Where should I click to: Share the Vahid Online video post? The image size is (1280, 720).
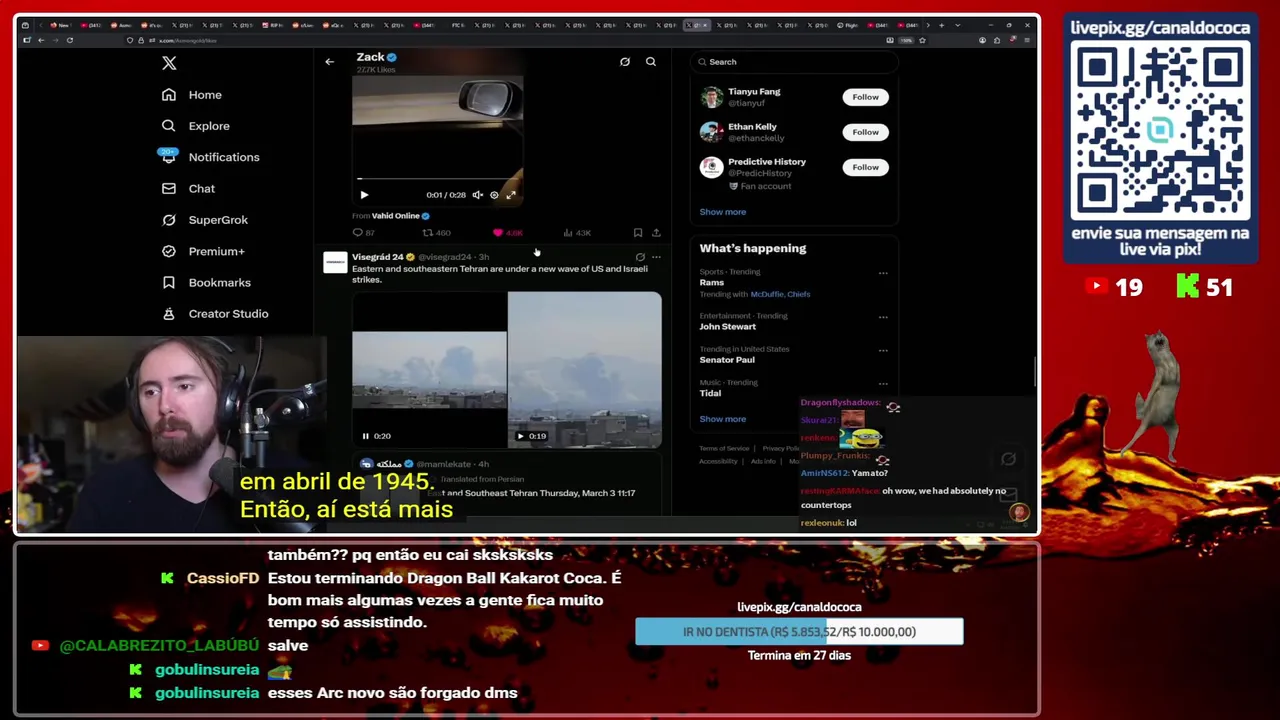pyautogui.click(x=656, y=233)
